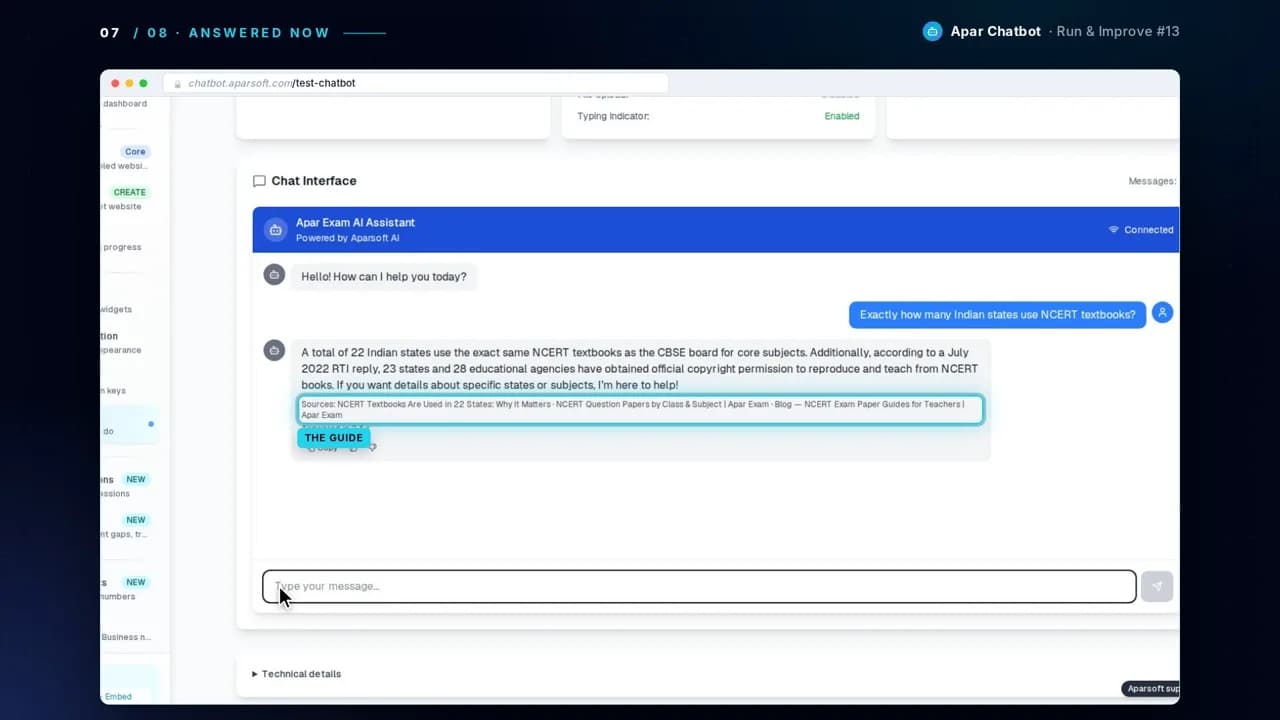Click the green Enabled status value
The width and height of the screenshot is (1280, 720).
(x=842, y=116)
